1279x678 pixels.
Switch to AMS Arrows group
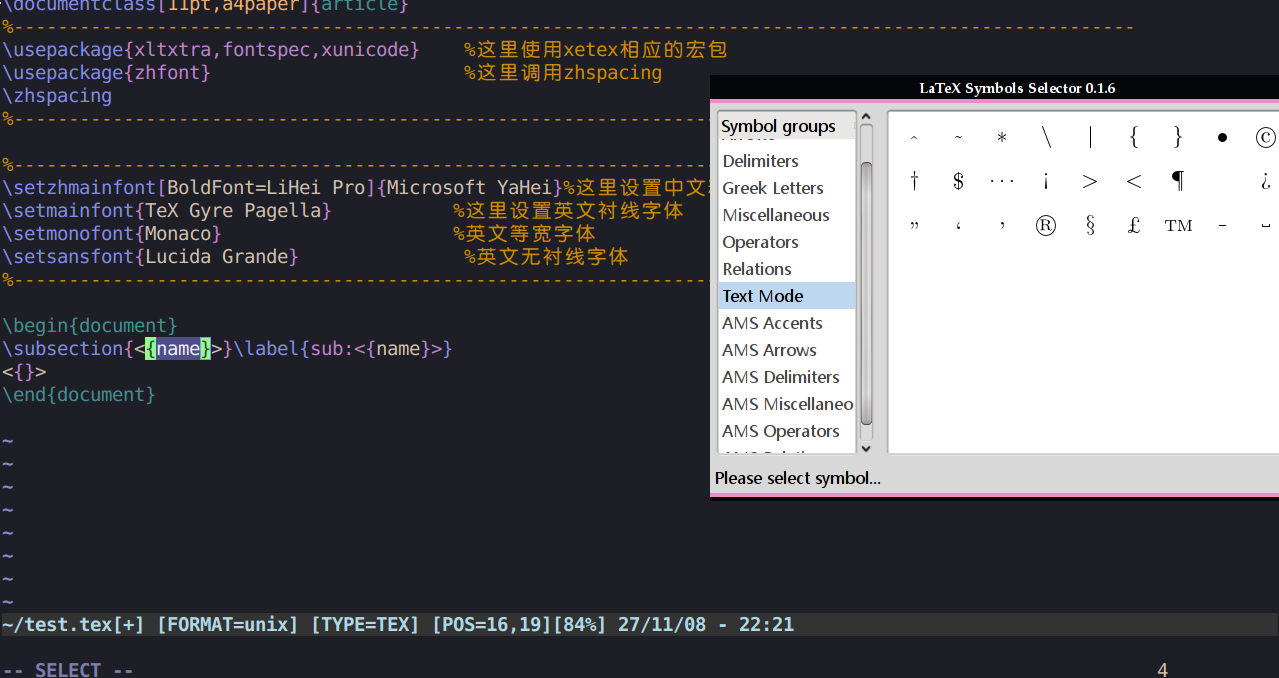(x=769, y=350)
